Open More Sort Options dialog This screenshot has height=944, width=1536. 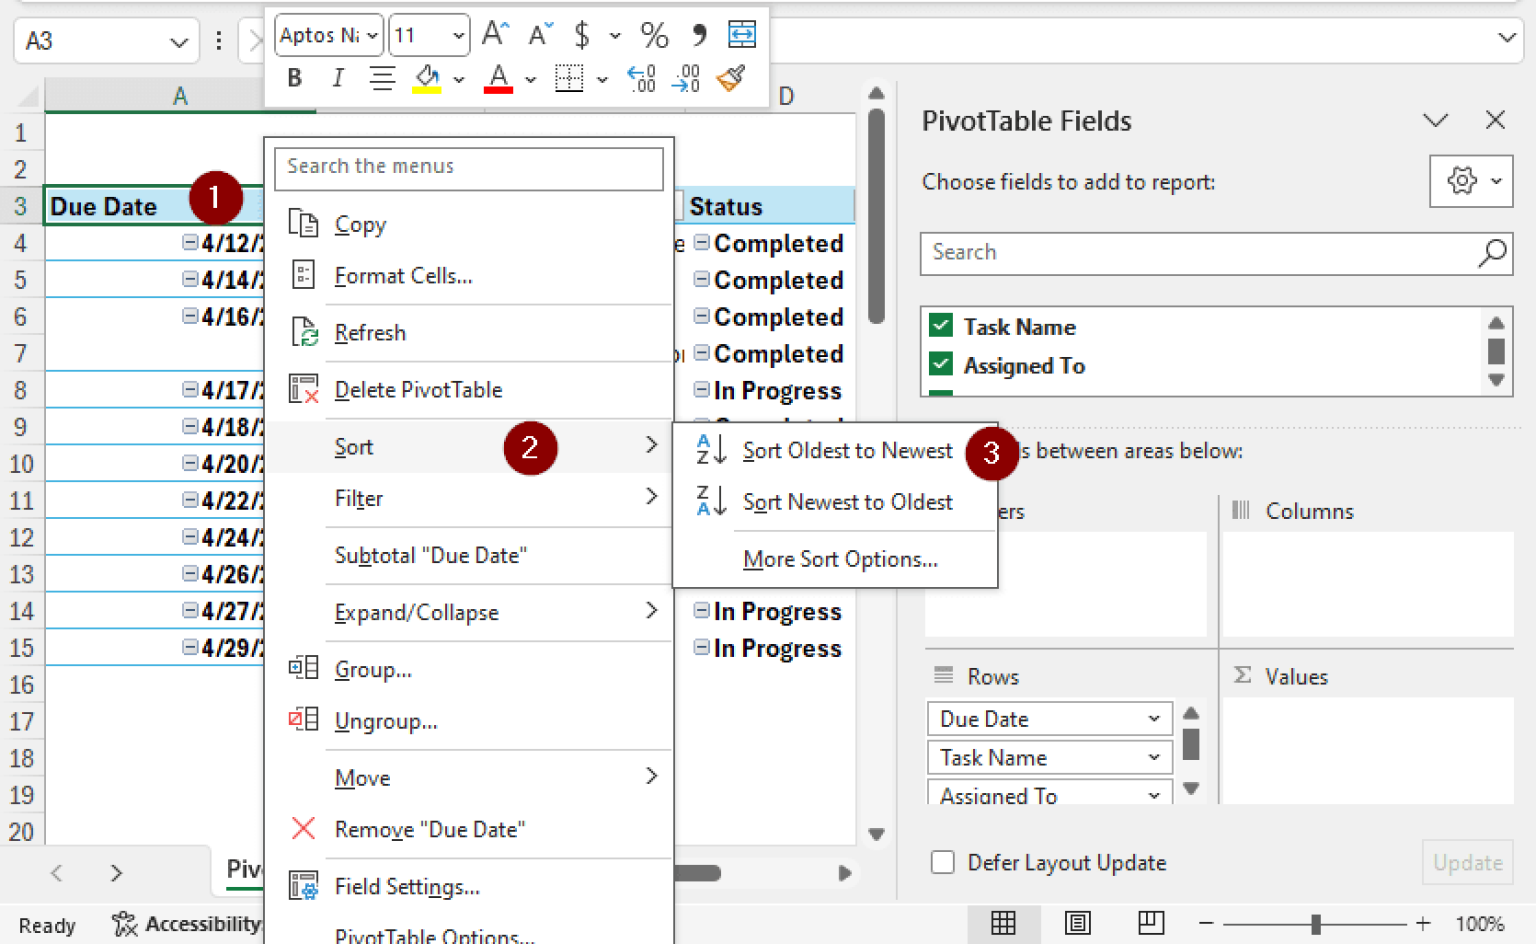pyautogui.click(x=840, y=559)
